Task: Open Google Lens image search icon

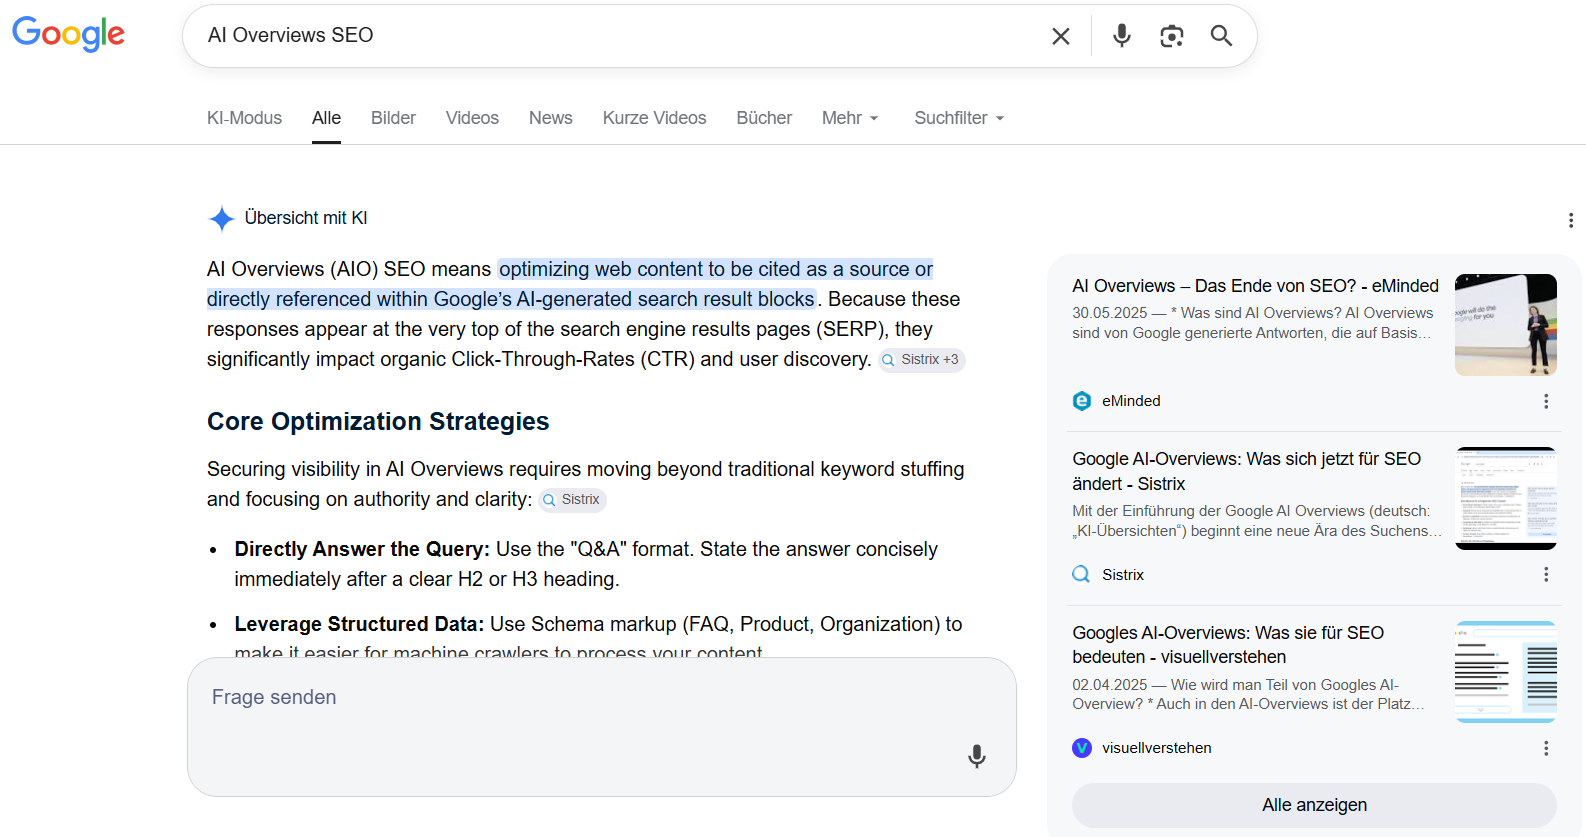Action: [1172, 36]
